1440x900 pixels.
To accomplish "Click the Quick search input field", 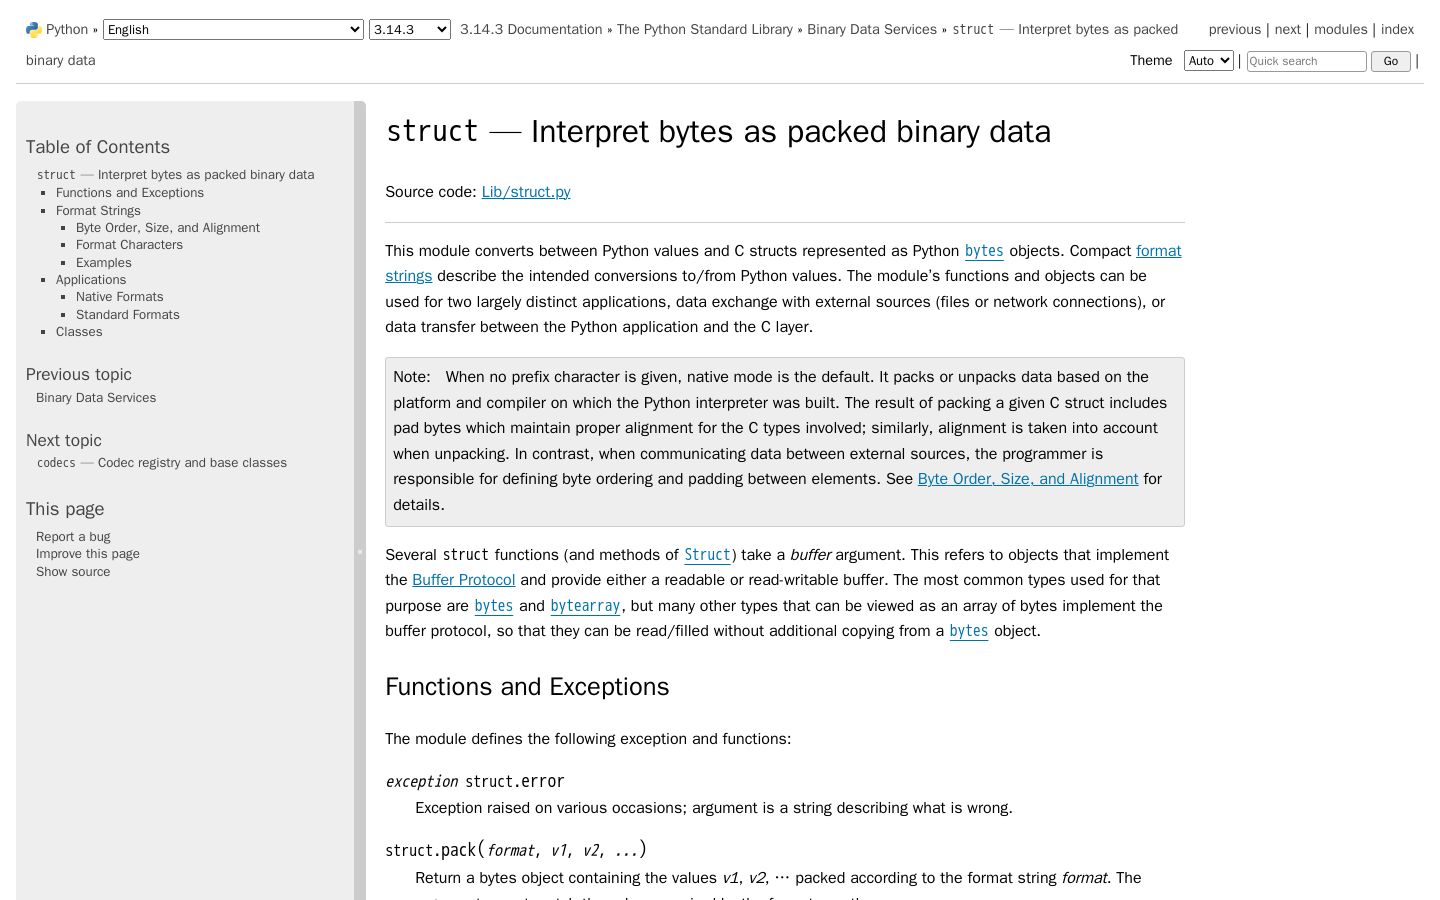I will click(x=1306, y=61).
